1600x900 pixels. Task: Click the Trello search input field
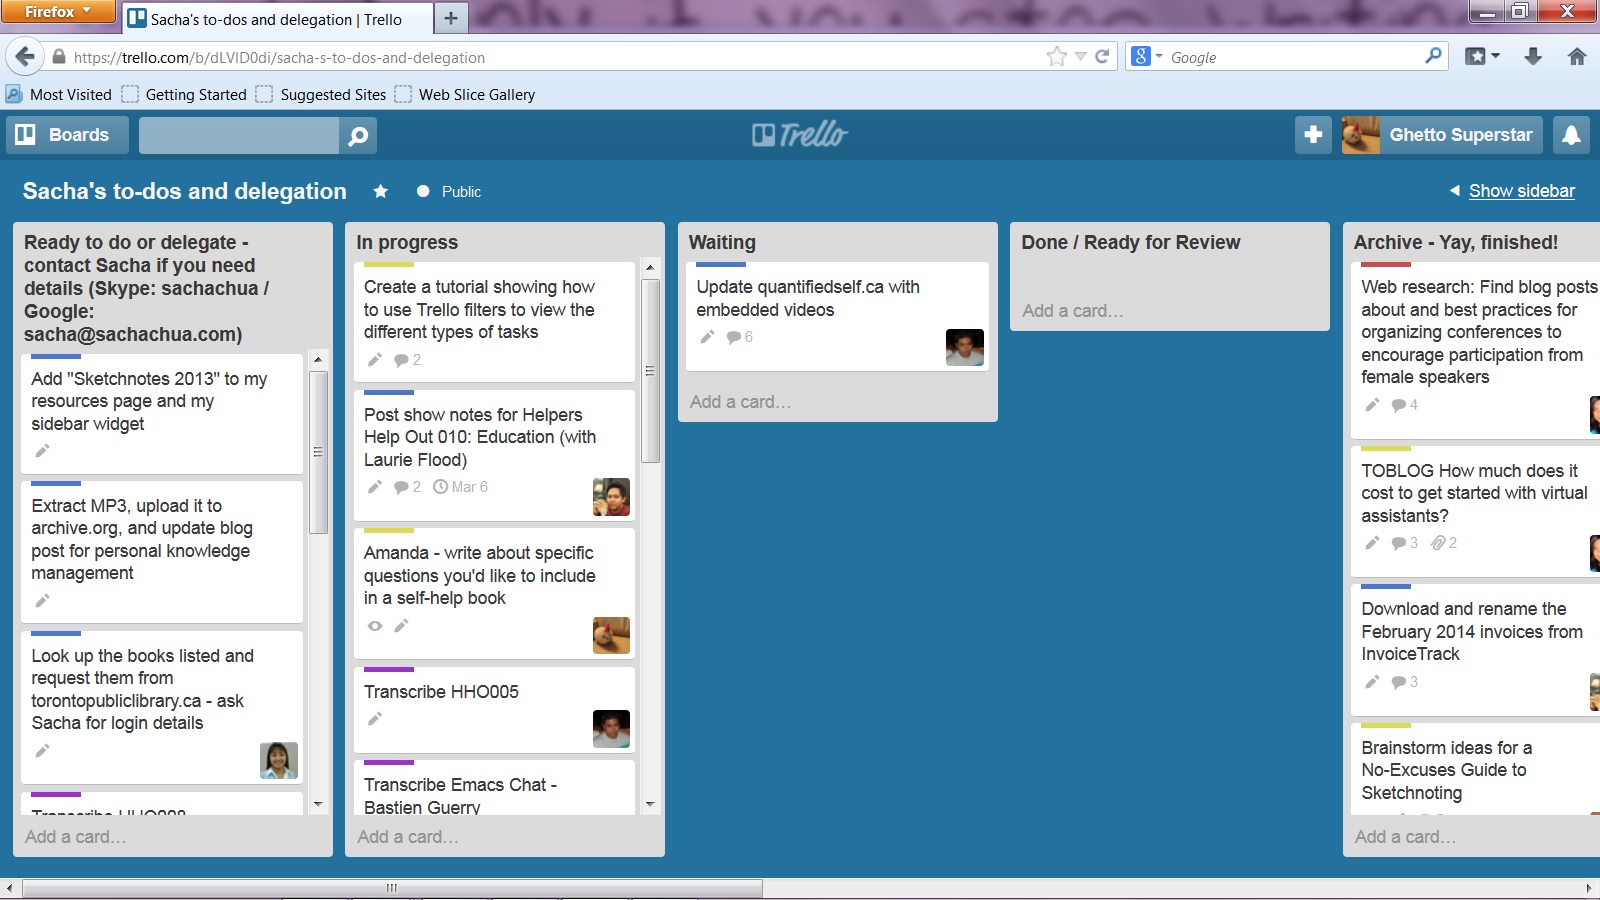(239, 135)
